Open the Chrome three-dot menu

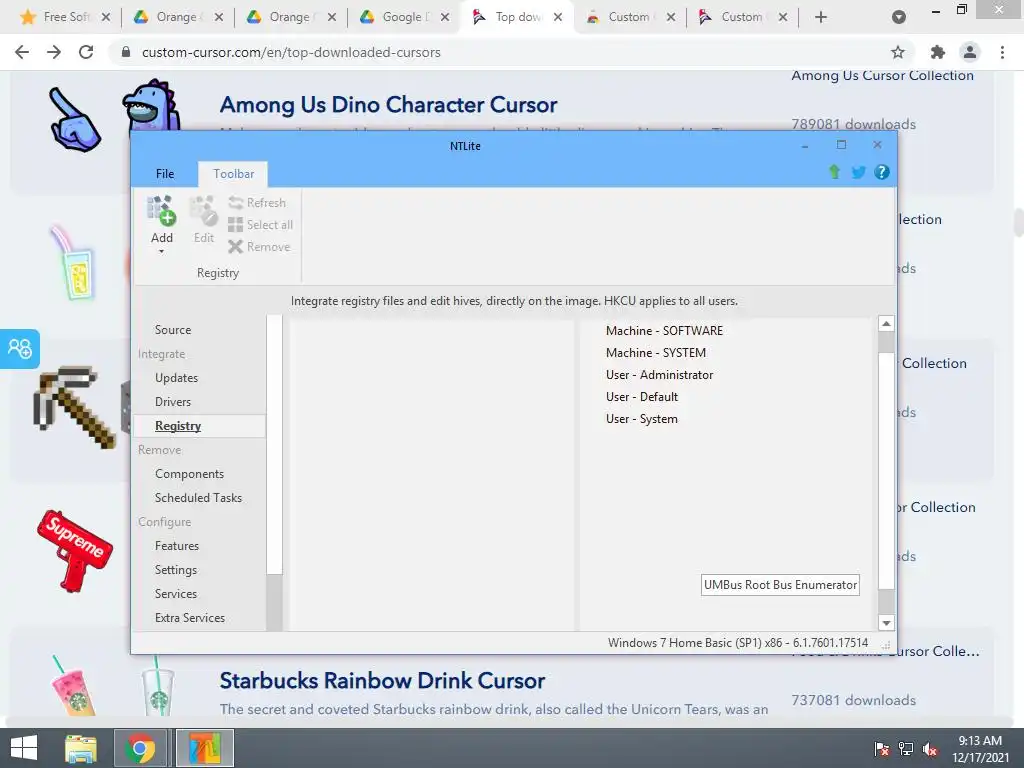1002,52
